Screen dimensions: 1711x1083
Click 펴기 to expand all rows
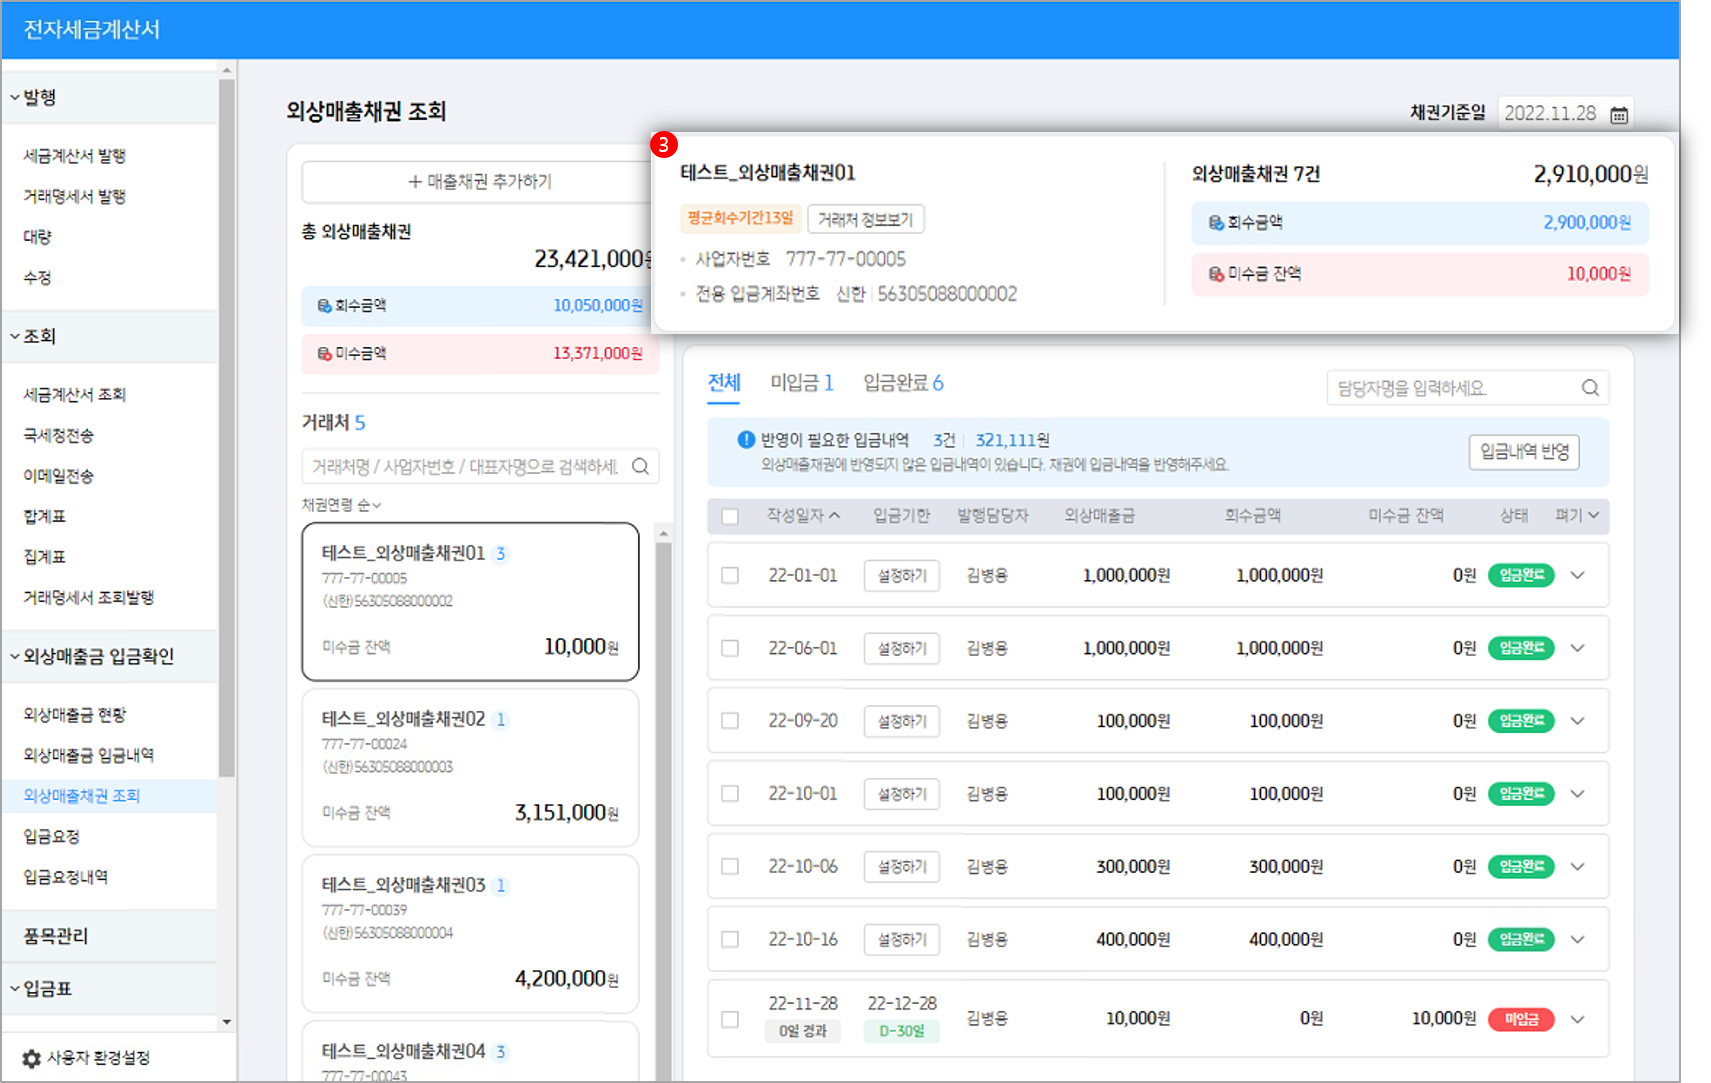click(x=1577, y=515)
